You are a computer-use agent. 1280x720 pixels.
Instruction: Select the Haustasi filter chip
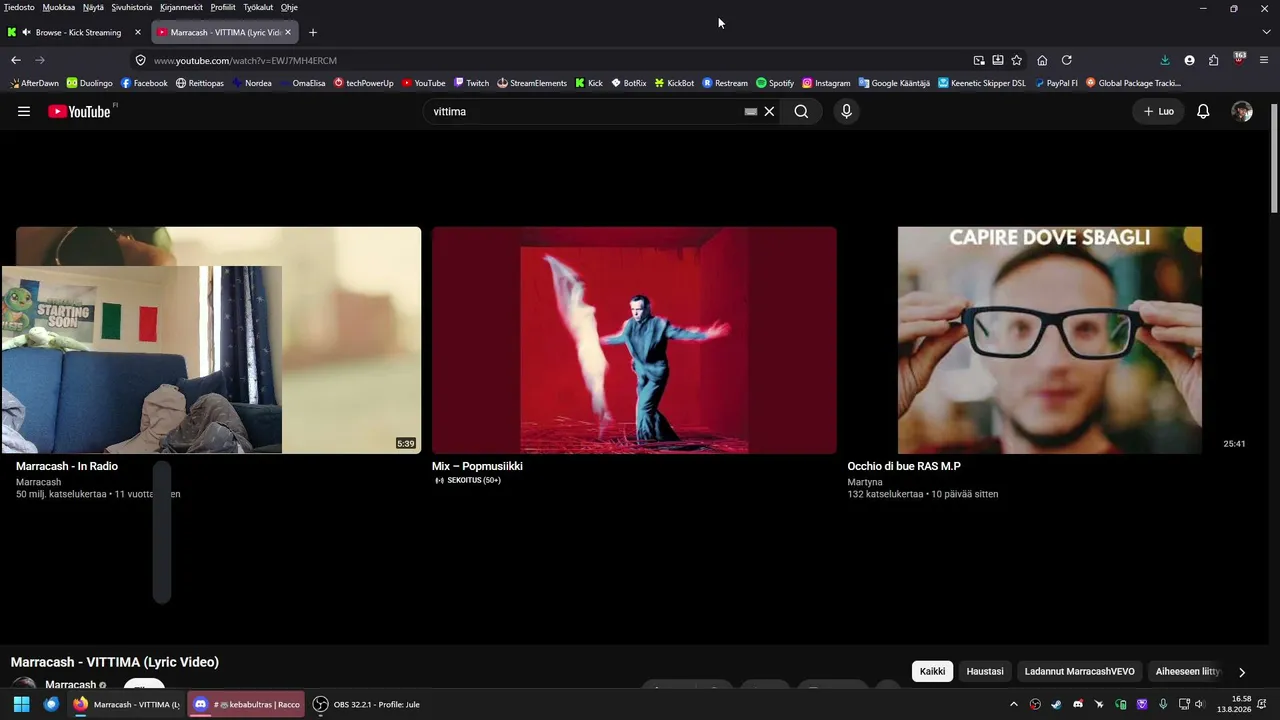[x=985, y=672]
